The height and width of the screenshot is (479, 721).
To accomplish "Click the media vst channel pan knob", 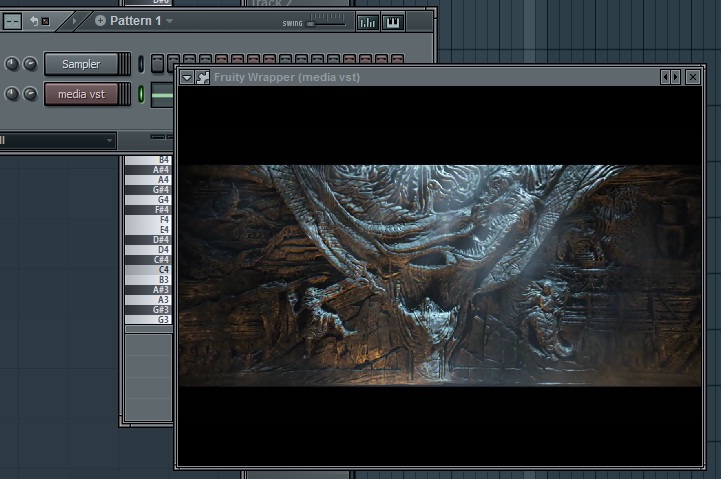I will pos(11,94).
